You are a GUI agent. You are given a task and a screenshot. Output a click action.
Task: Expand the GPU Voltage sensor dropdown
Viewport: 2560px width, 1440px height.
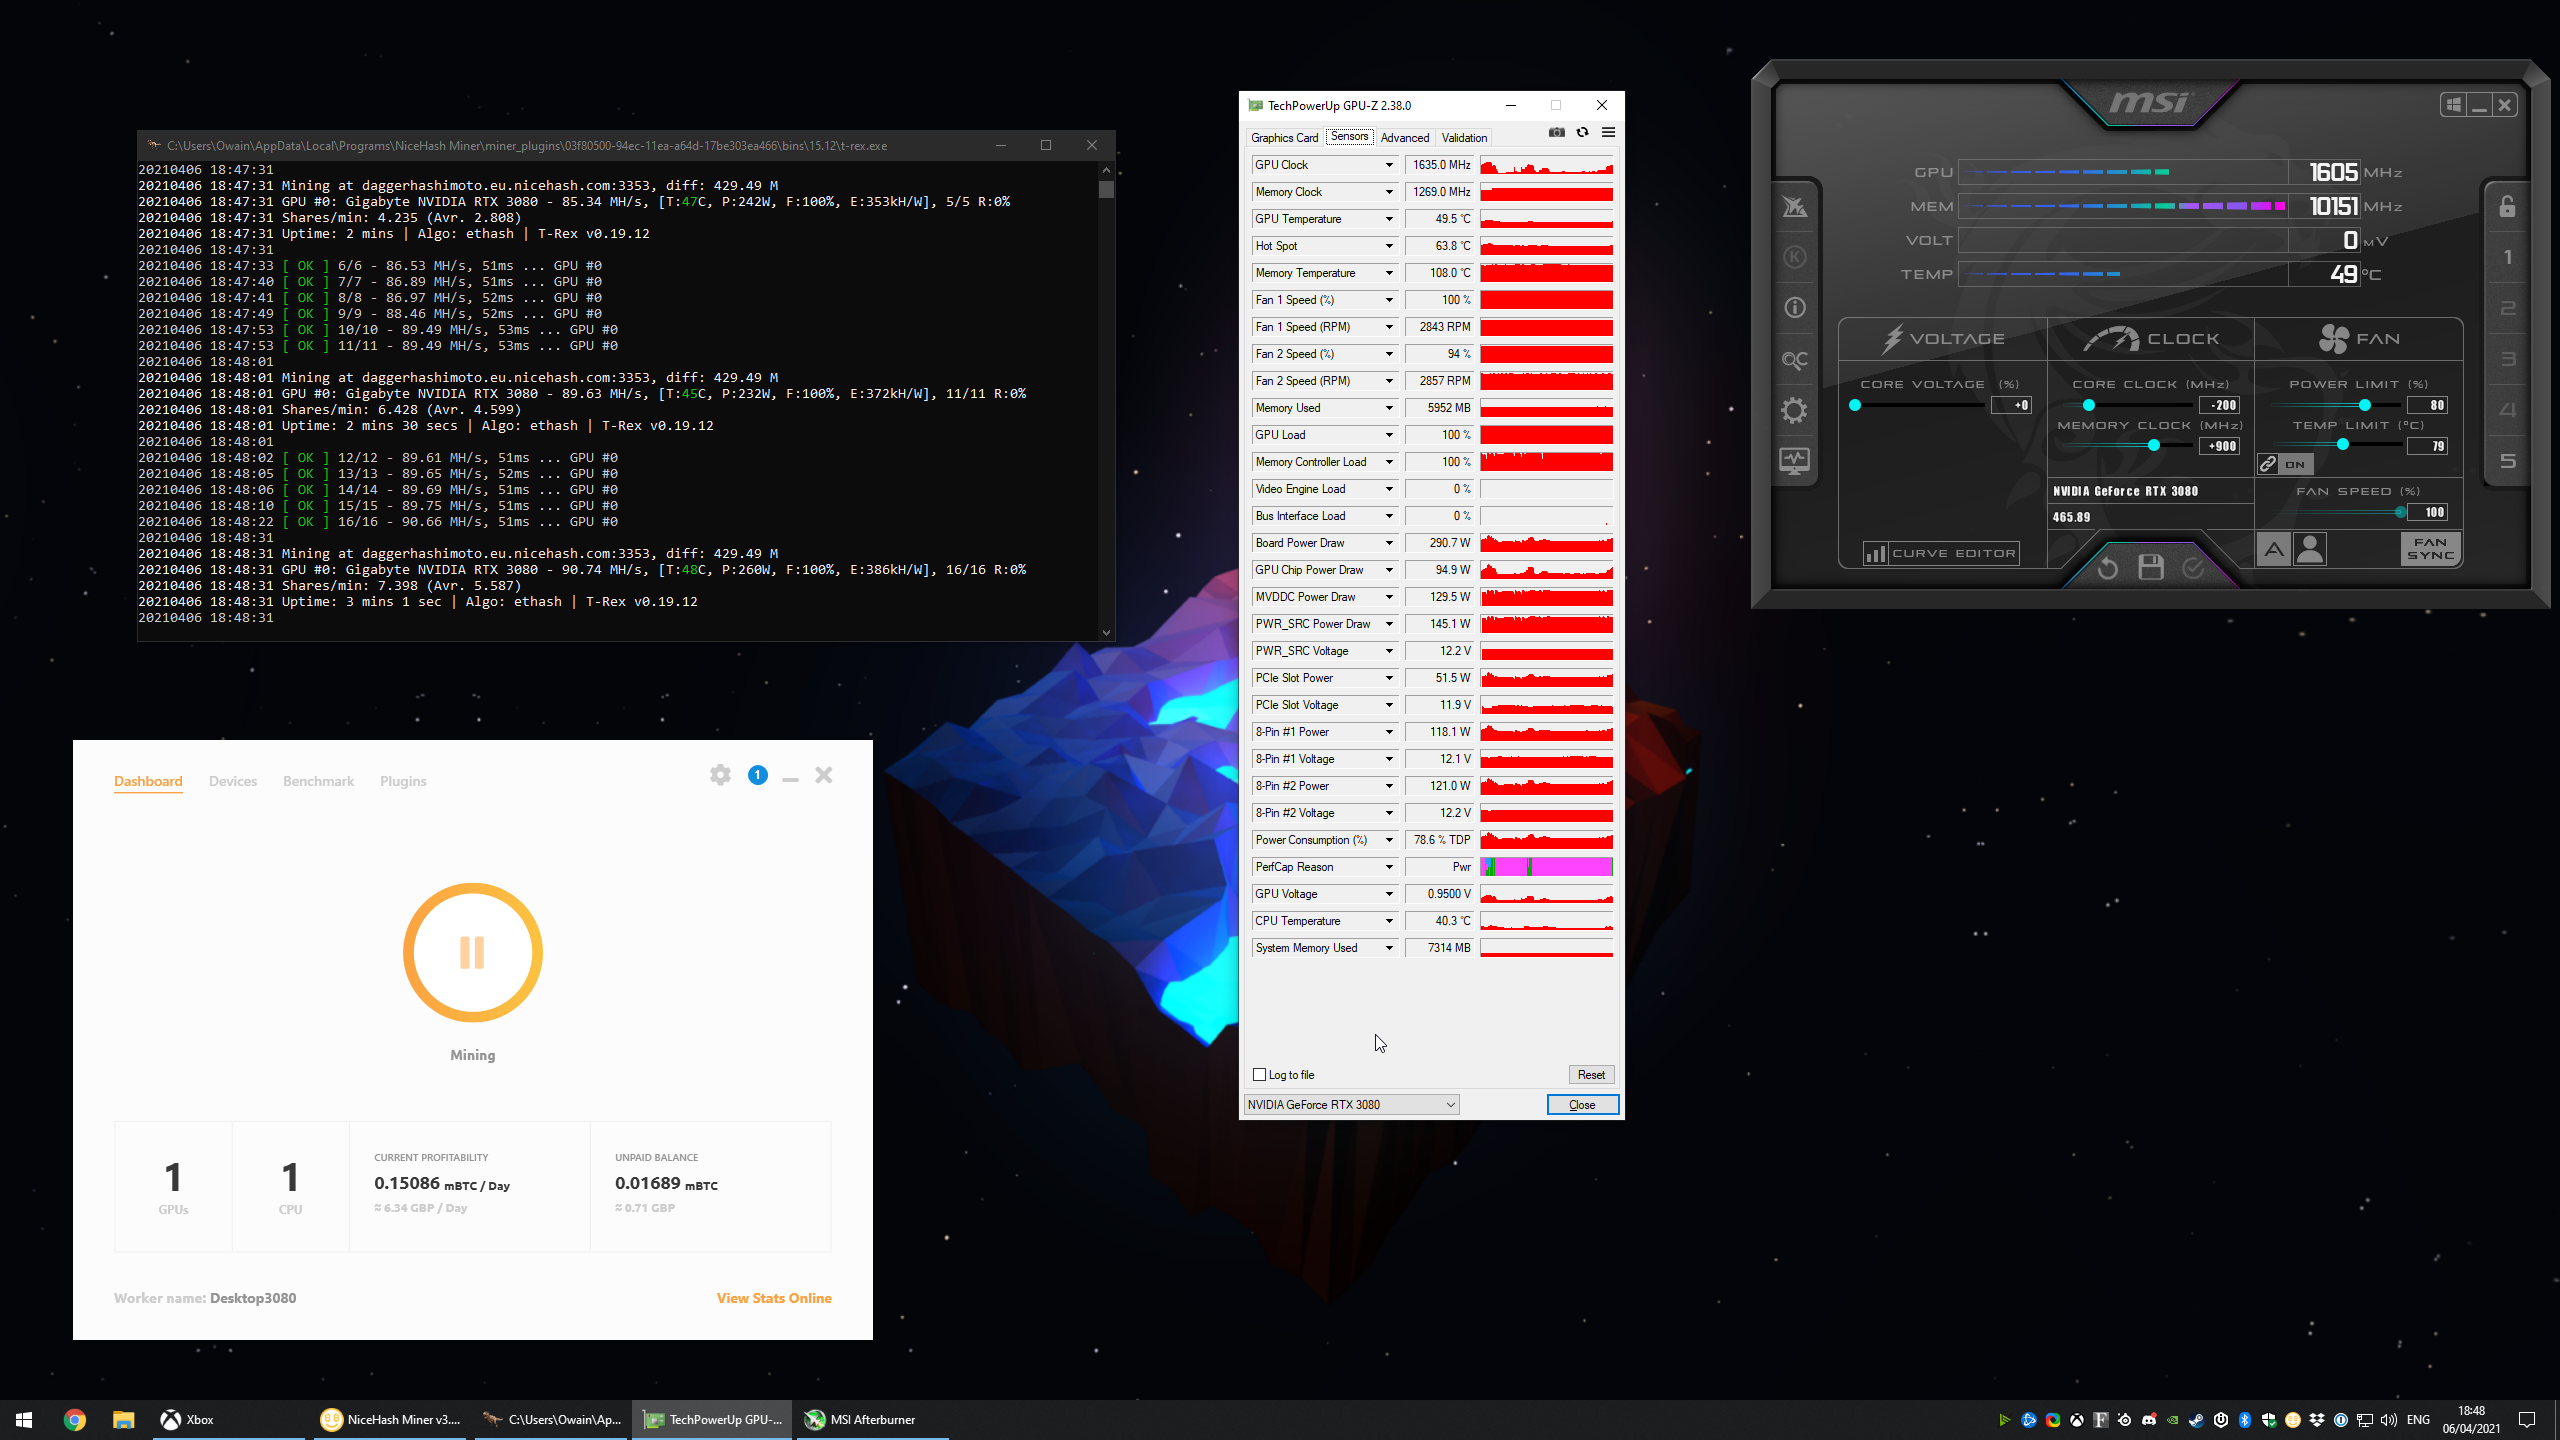coord(1389,894)
